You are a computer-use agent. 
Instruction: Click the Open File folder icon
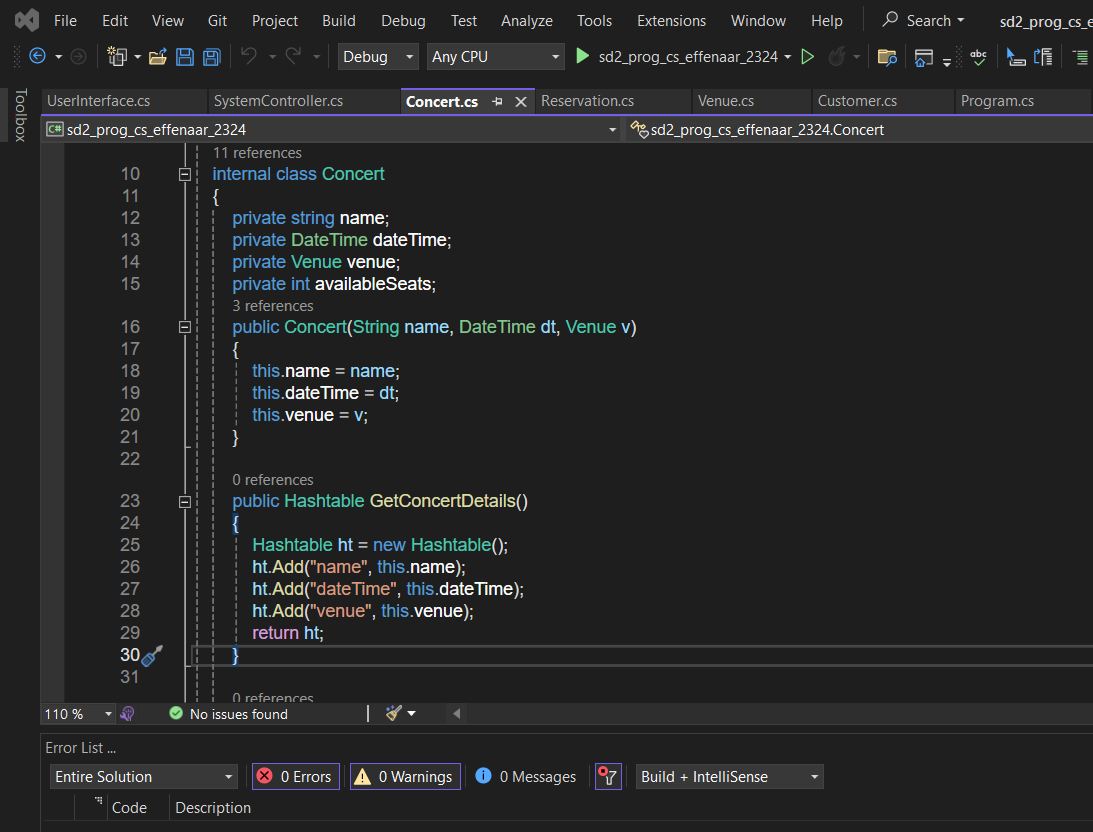(x=157, y=57)
